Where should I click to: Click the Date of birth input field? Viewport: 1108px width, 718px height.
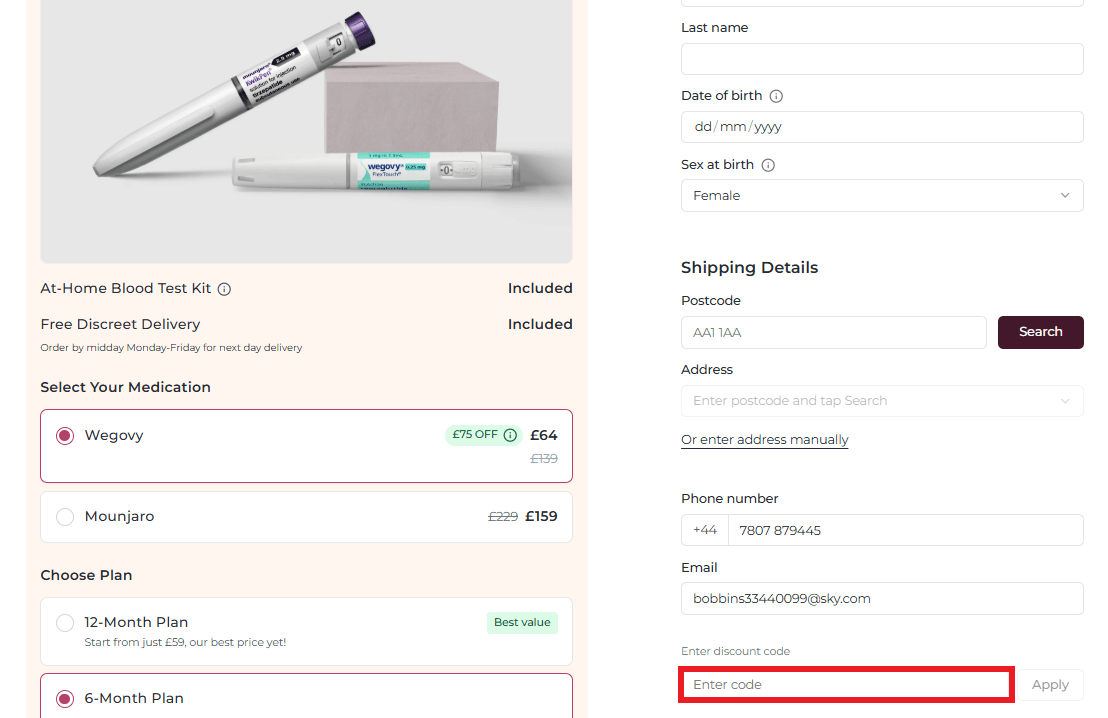pos(881,127)
